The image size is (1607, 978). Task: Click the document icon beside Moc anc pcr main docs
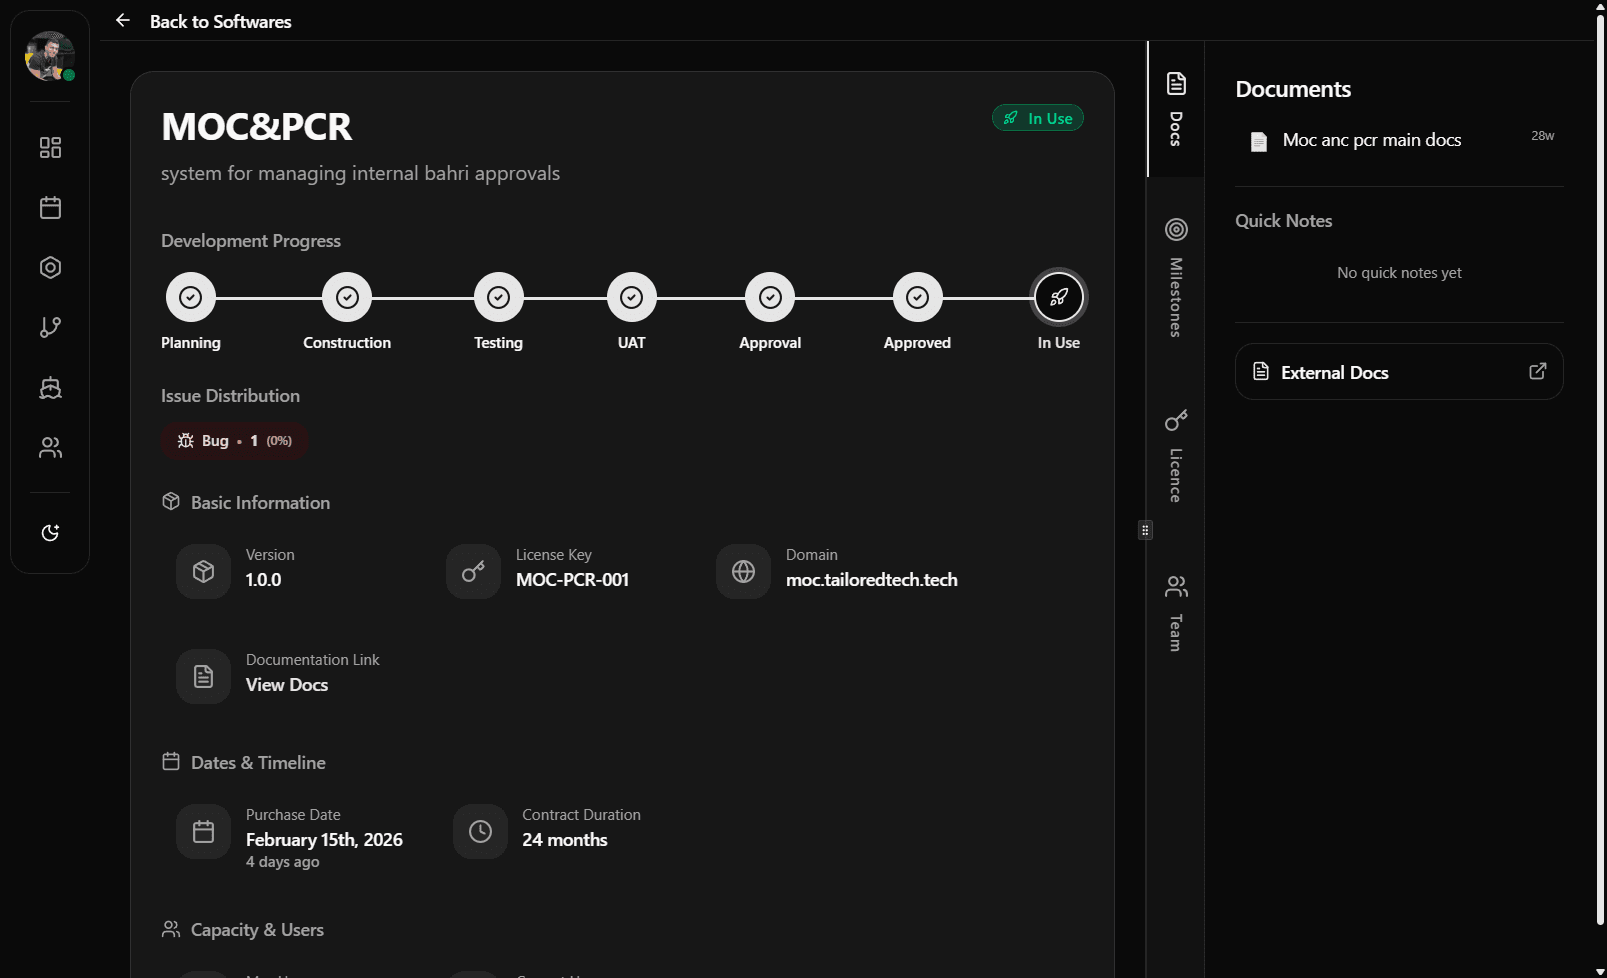[1257, 141]
